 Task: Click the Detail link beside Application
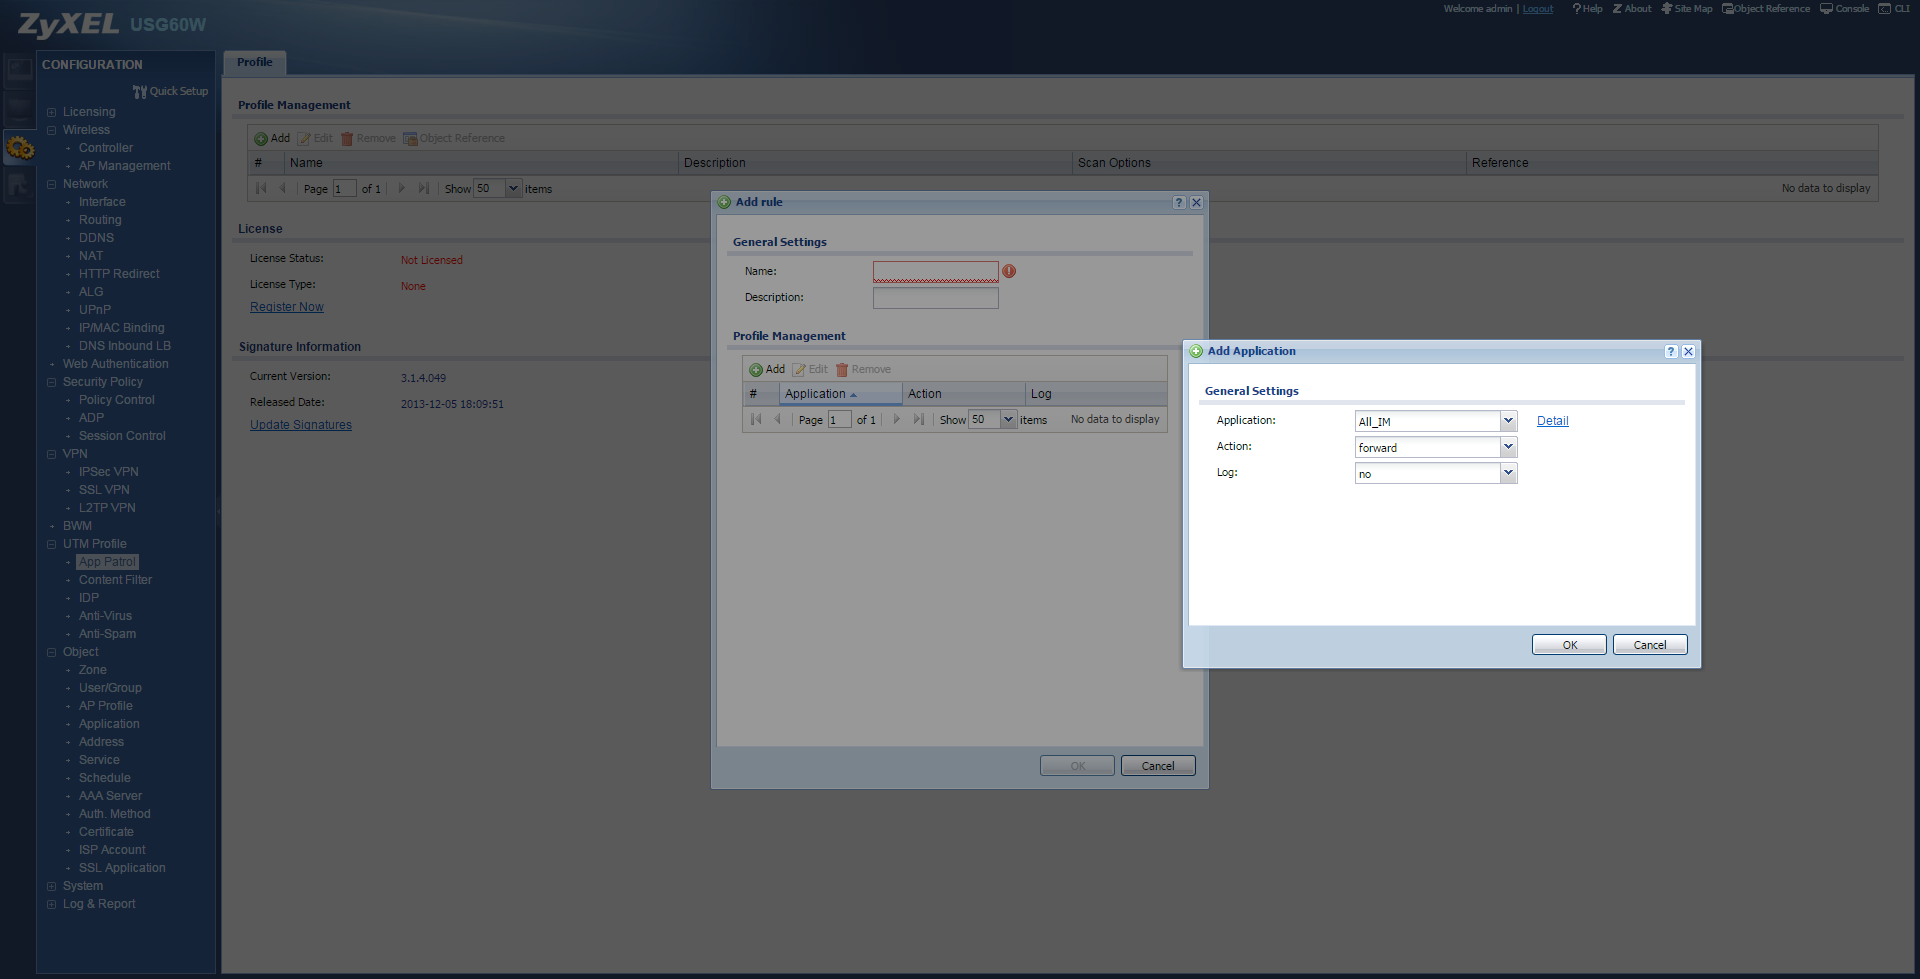coord(1552,421)
